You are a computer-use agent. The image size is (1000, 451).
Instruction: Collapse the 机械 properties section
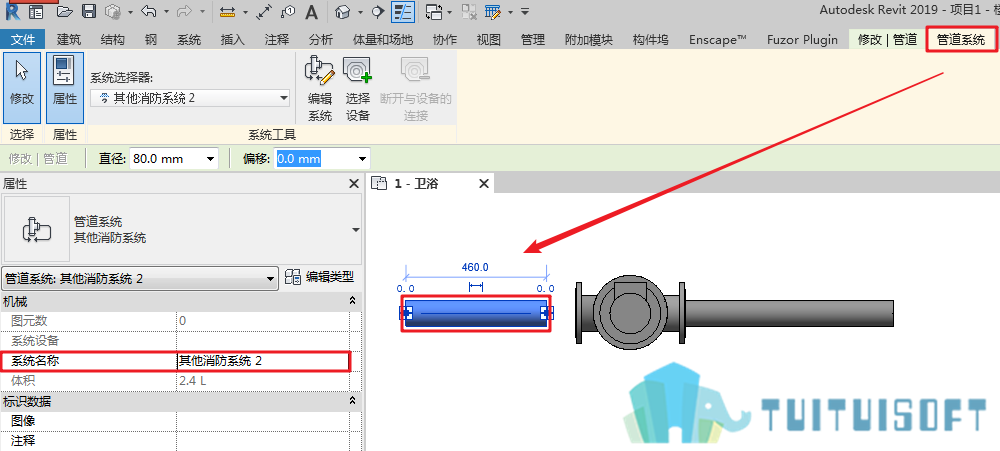[352, 301]
